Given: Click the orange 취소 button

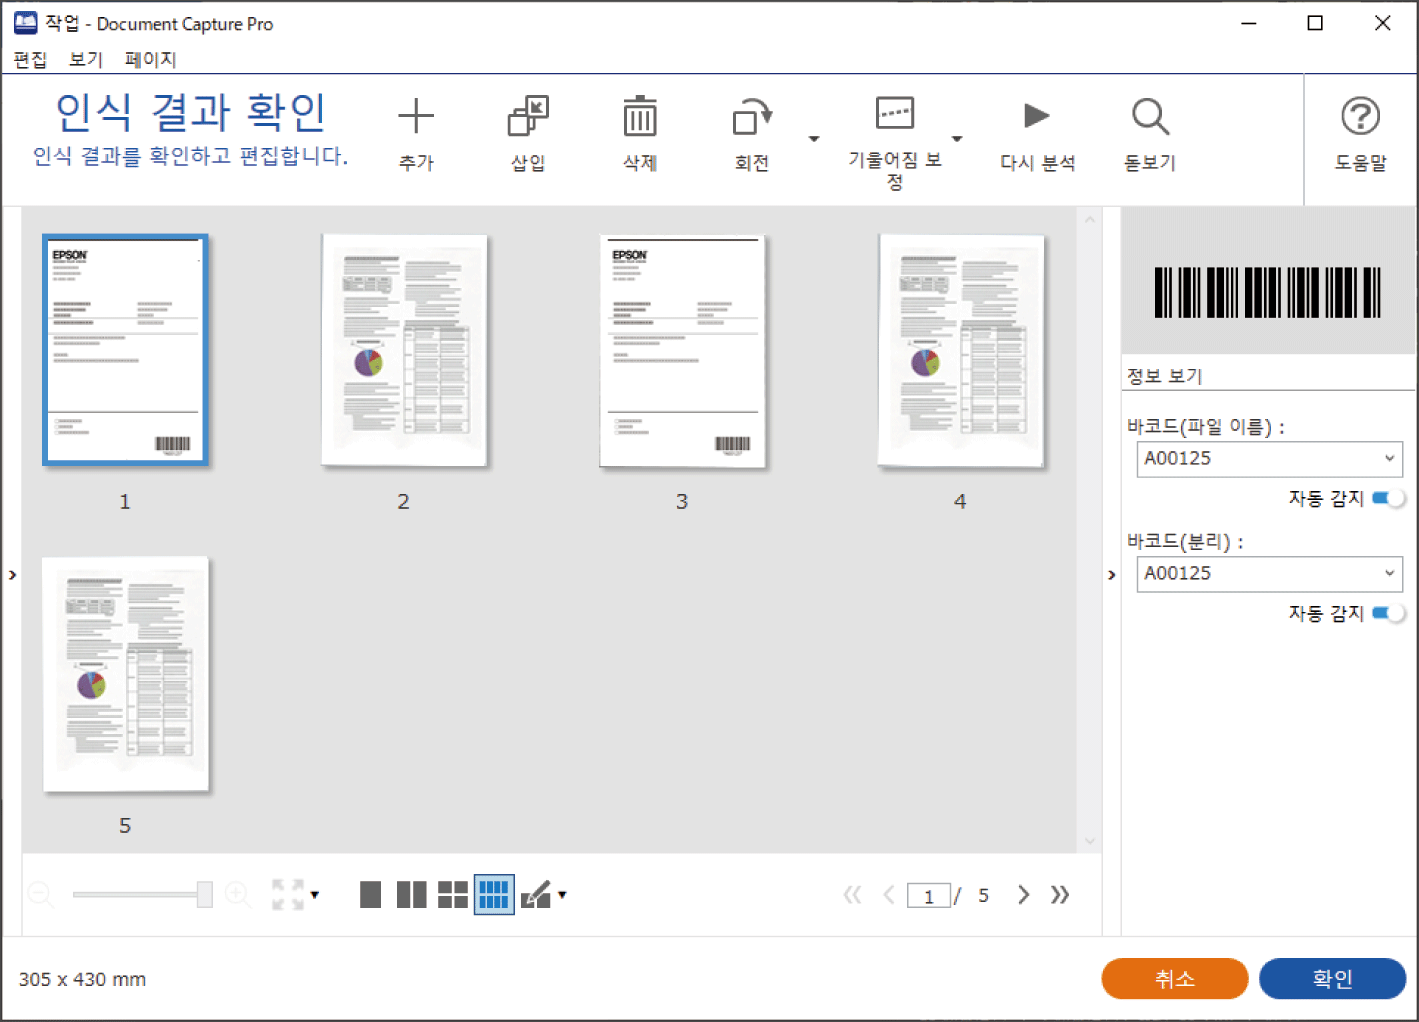Looking at the screenshot, I should click(1174, 978).
